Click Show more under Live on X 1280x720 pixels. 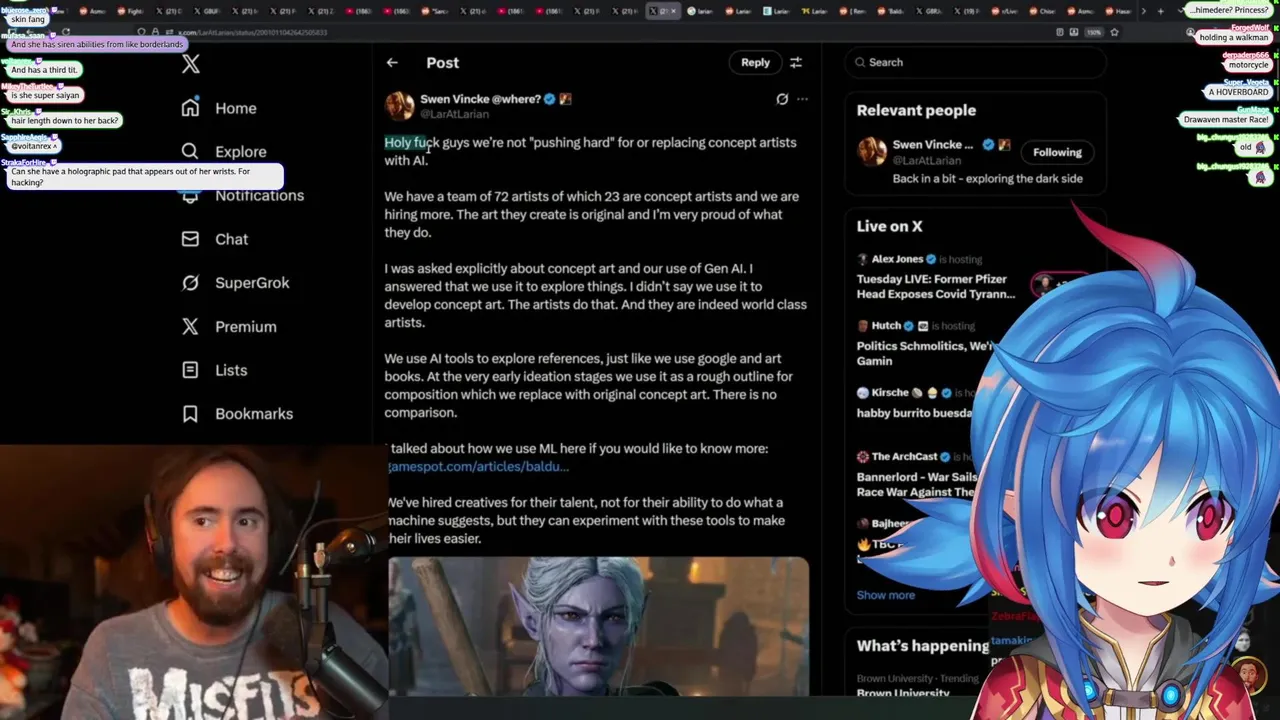[x=885, y=595]
